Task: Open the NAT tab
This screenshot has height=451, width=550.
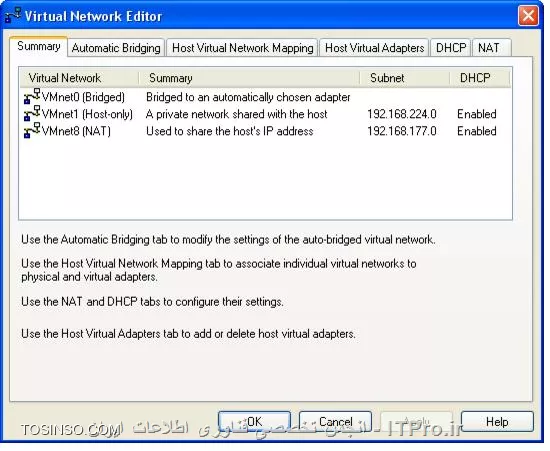Action: click(x=491, y=48)
